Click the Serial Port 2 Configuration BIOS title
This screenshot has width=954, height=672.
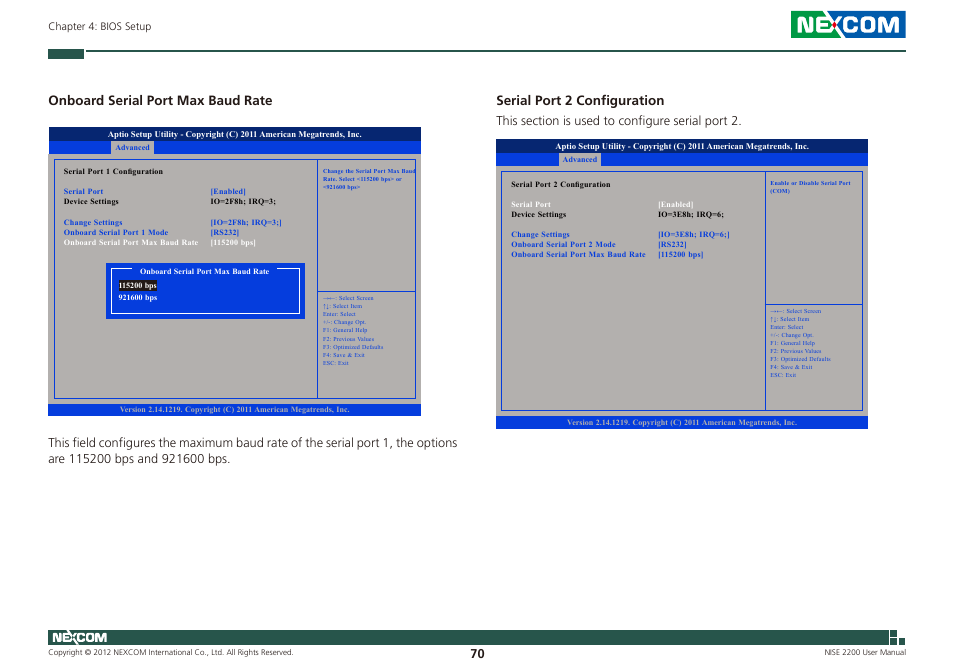click(560, 184)
